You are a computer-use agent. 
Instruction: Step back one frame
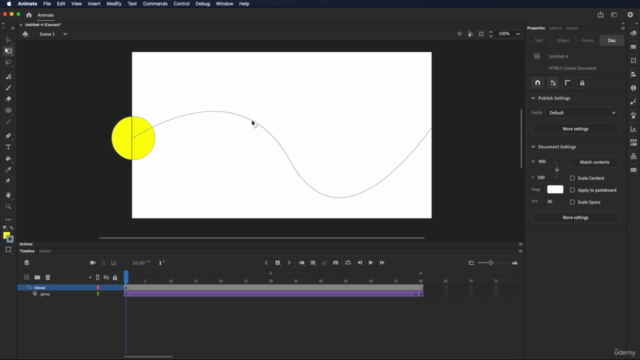[360, 263]
